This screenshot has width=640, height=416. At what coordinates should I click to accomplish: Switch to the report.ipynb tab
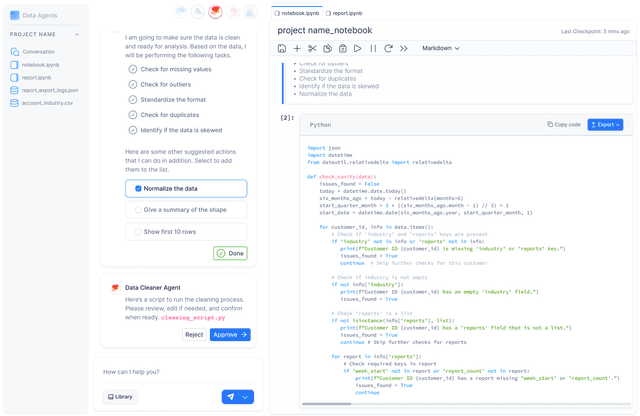344,13
